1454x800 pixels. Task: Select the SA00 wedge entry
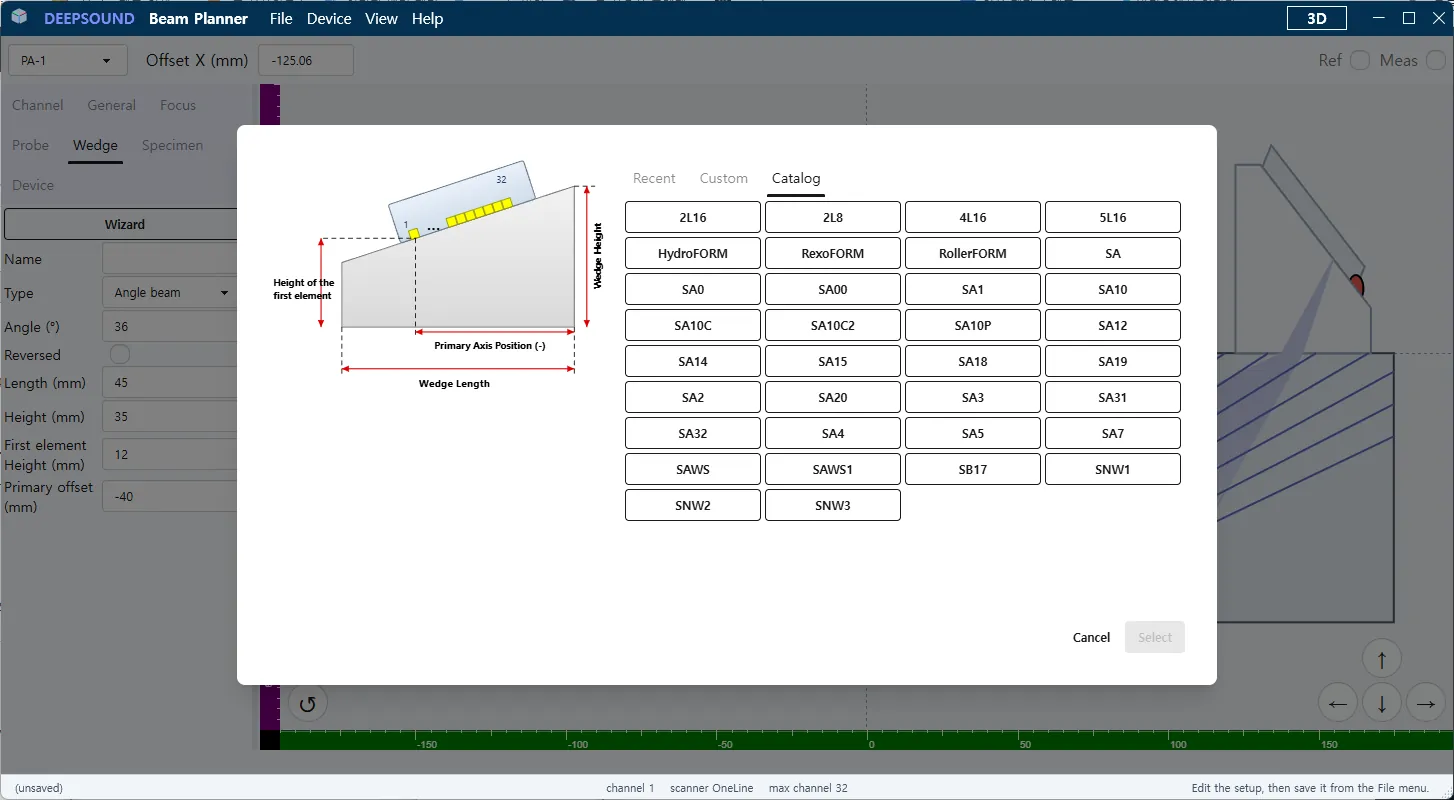click(x=833, y=289)
